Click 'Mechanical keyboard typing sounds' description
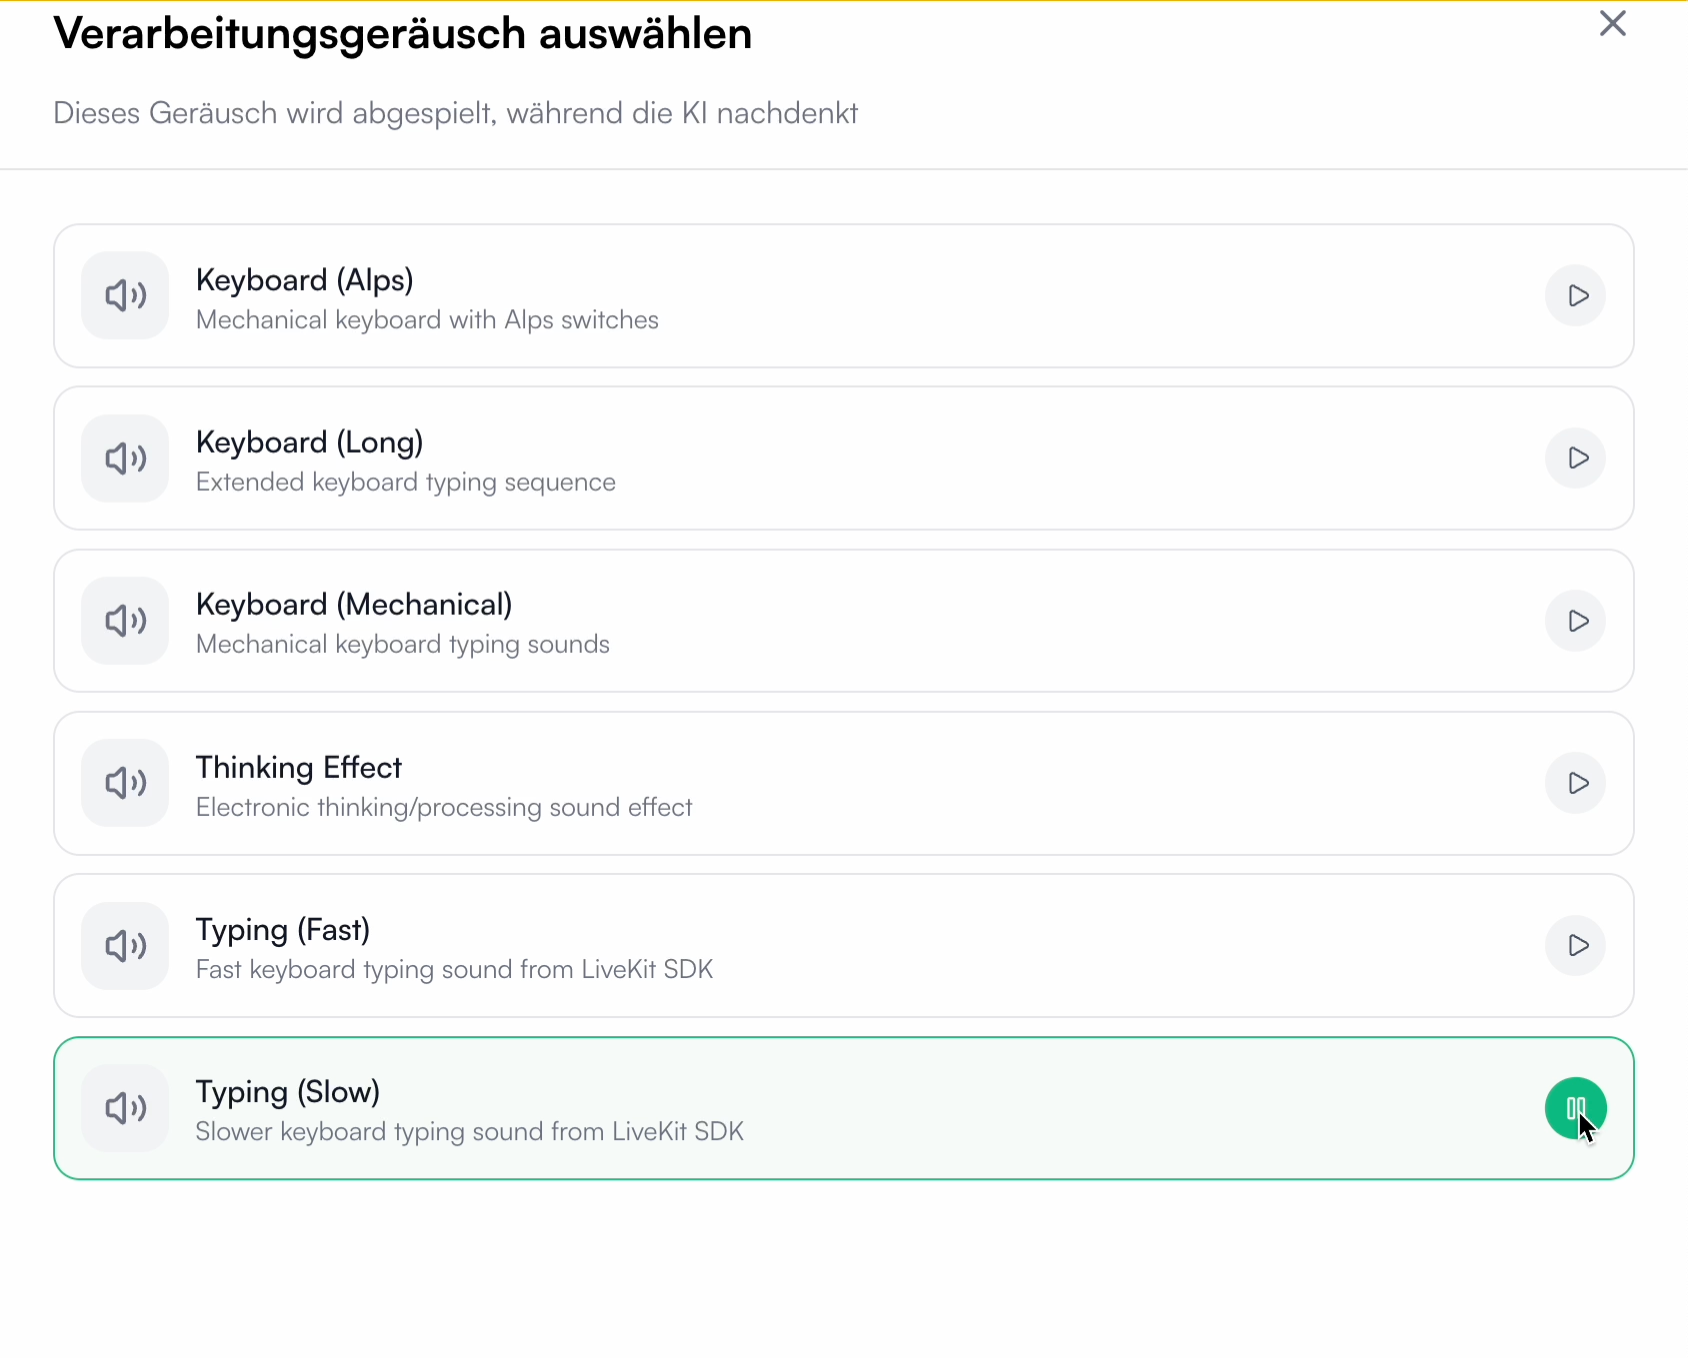Image resolution: width=1688 pixels, height=1358 pixels. (403, 644)
